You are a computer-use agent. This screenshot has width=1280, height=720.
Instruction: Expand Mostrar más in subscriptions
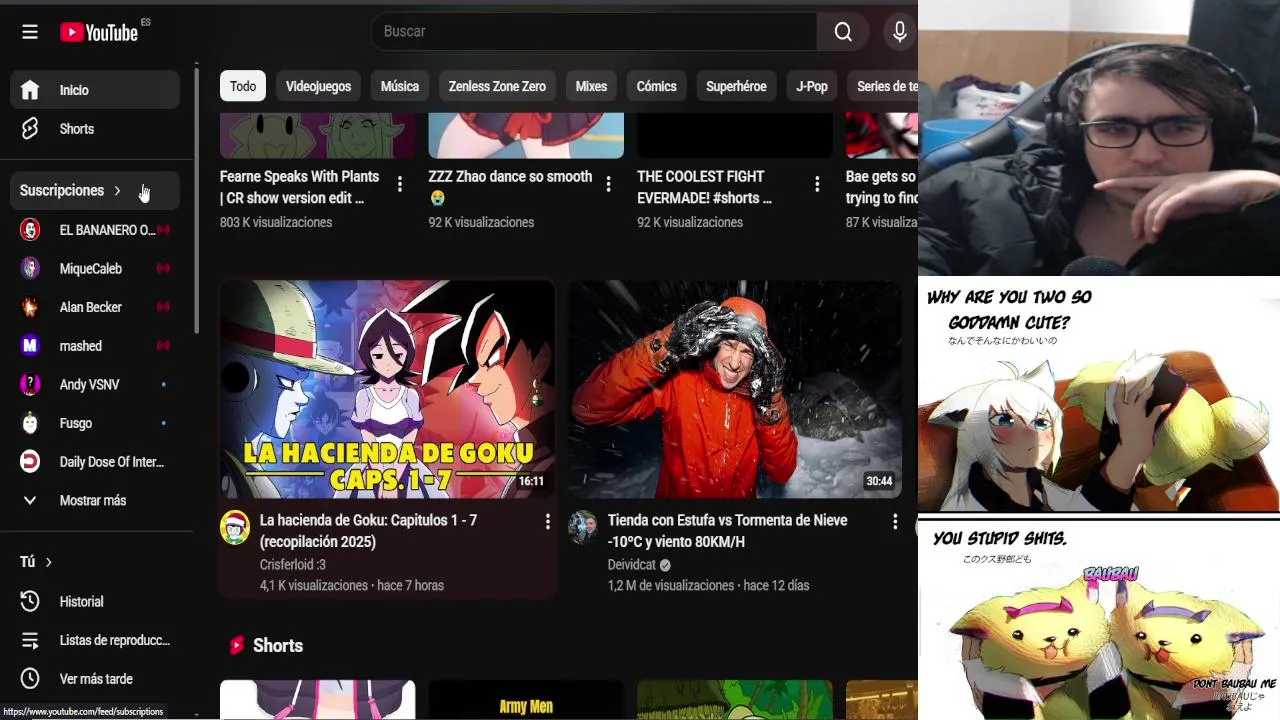click(95, 501)
